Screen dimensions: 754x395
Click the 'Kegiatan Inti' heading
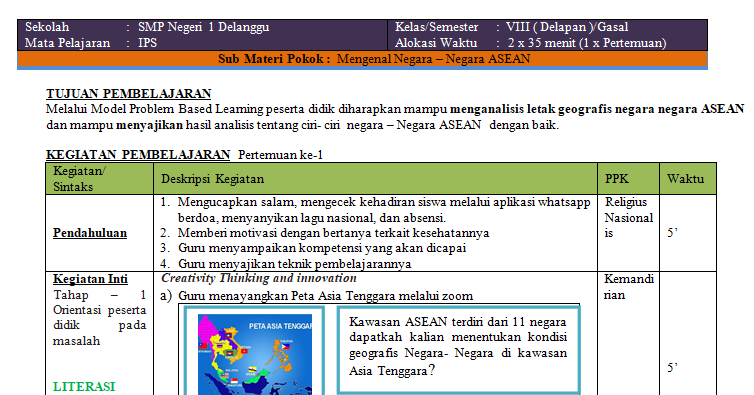(x=90, y=279)
